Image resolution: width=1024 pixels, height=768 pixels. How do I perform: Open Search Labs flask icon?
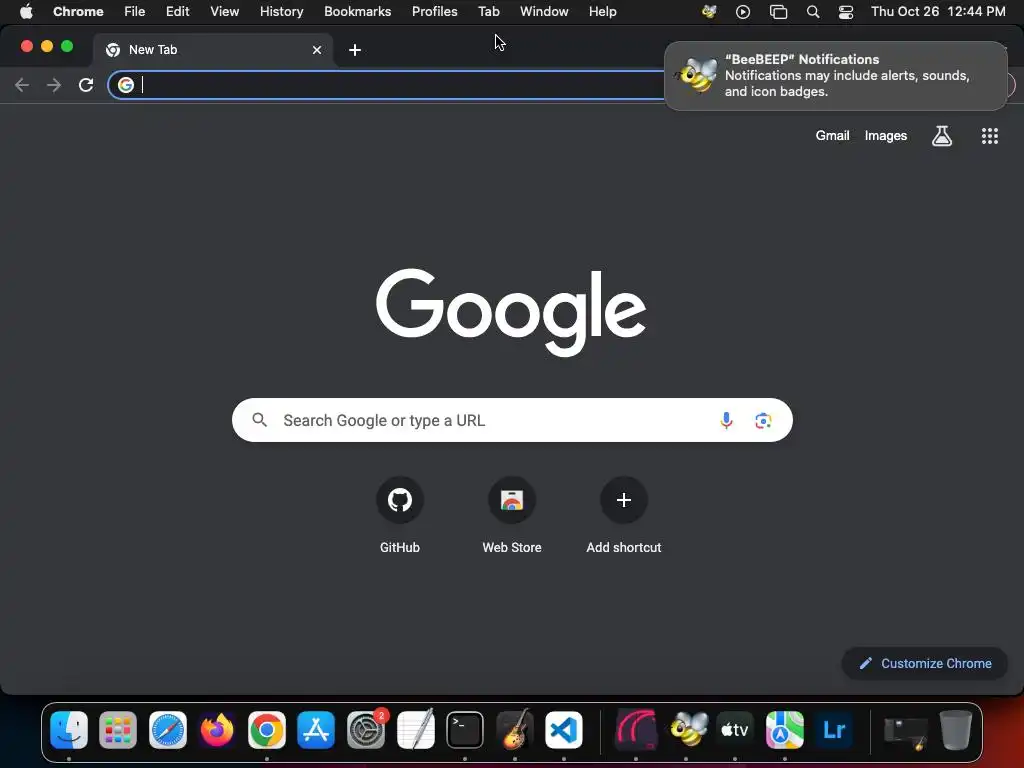pos(942,136)
